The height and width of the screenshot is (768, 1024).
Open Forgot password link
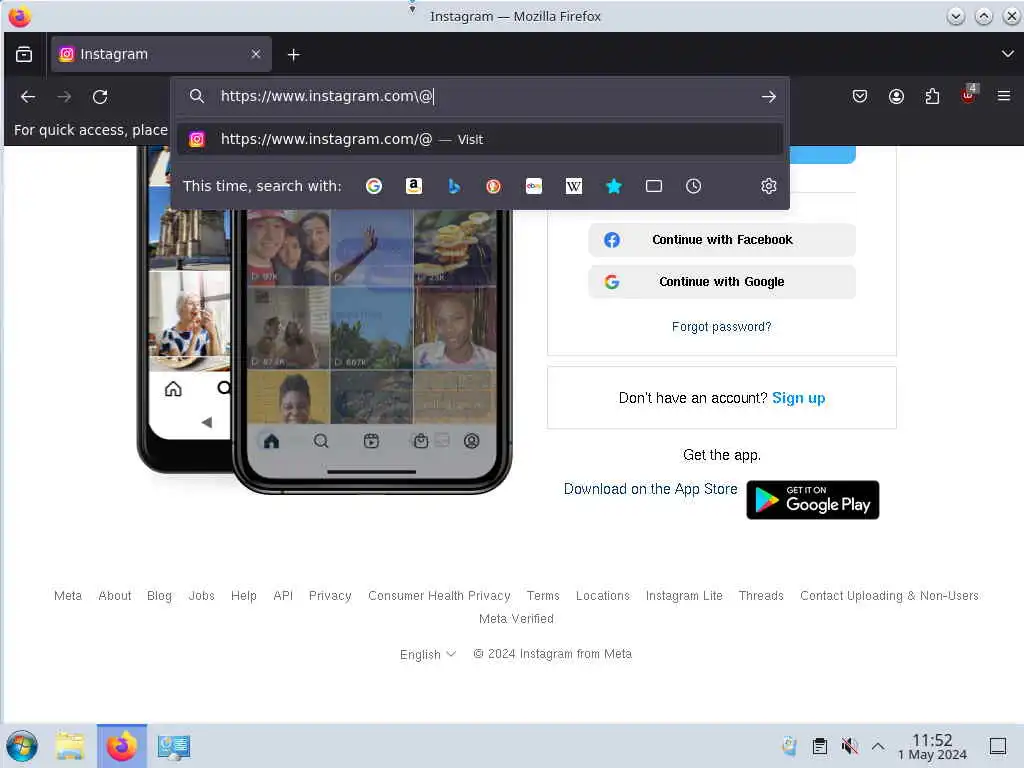pyautogui.click(x=722, y=327)
